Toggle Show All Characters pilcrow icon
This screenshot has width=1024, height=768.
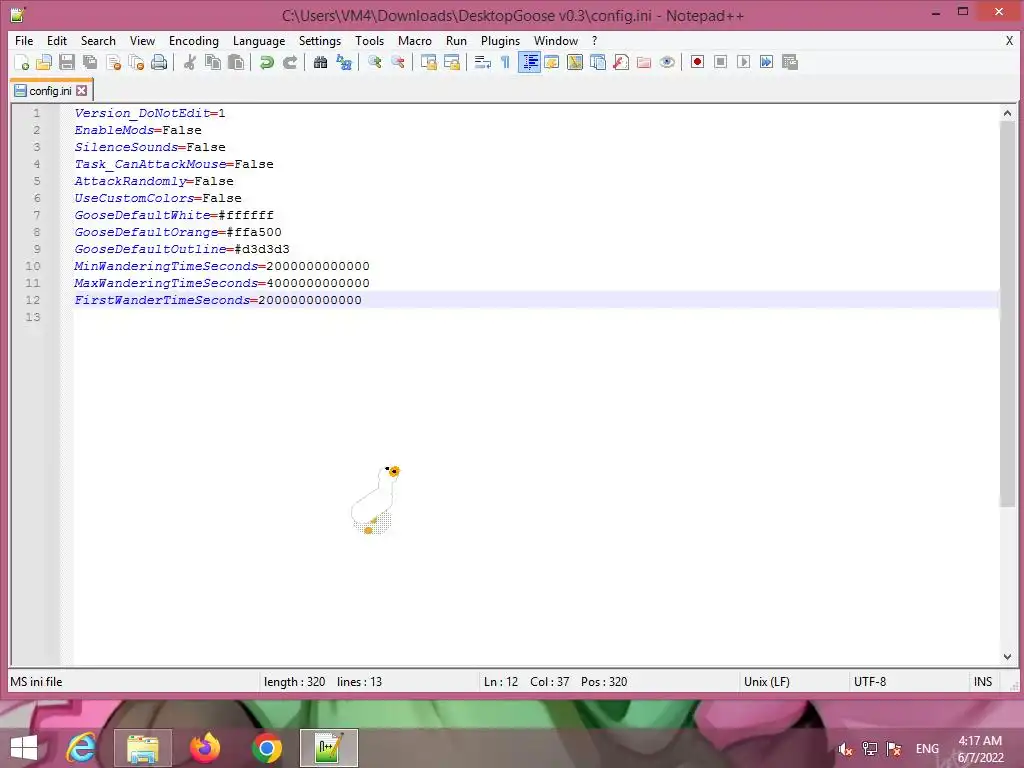point(505,62)
